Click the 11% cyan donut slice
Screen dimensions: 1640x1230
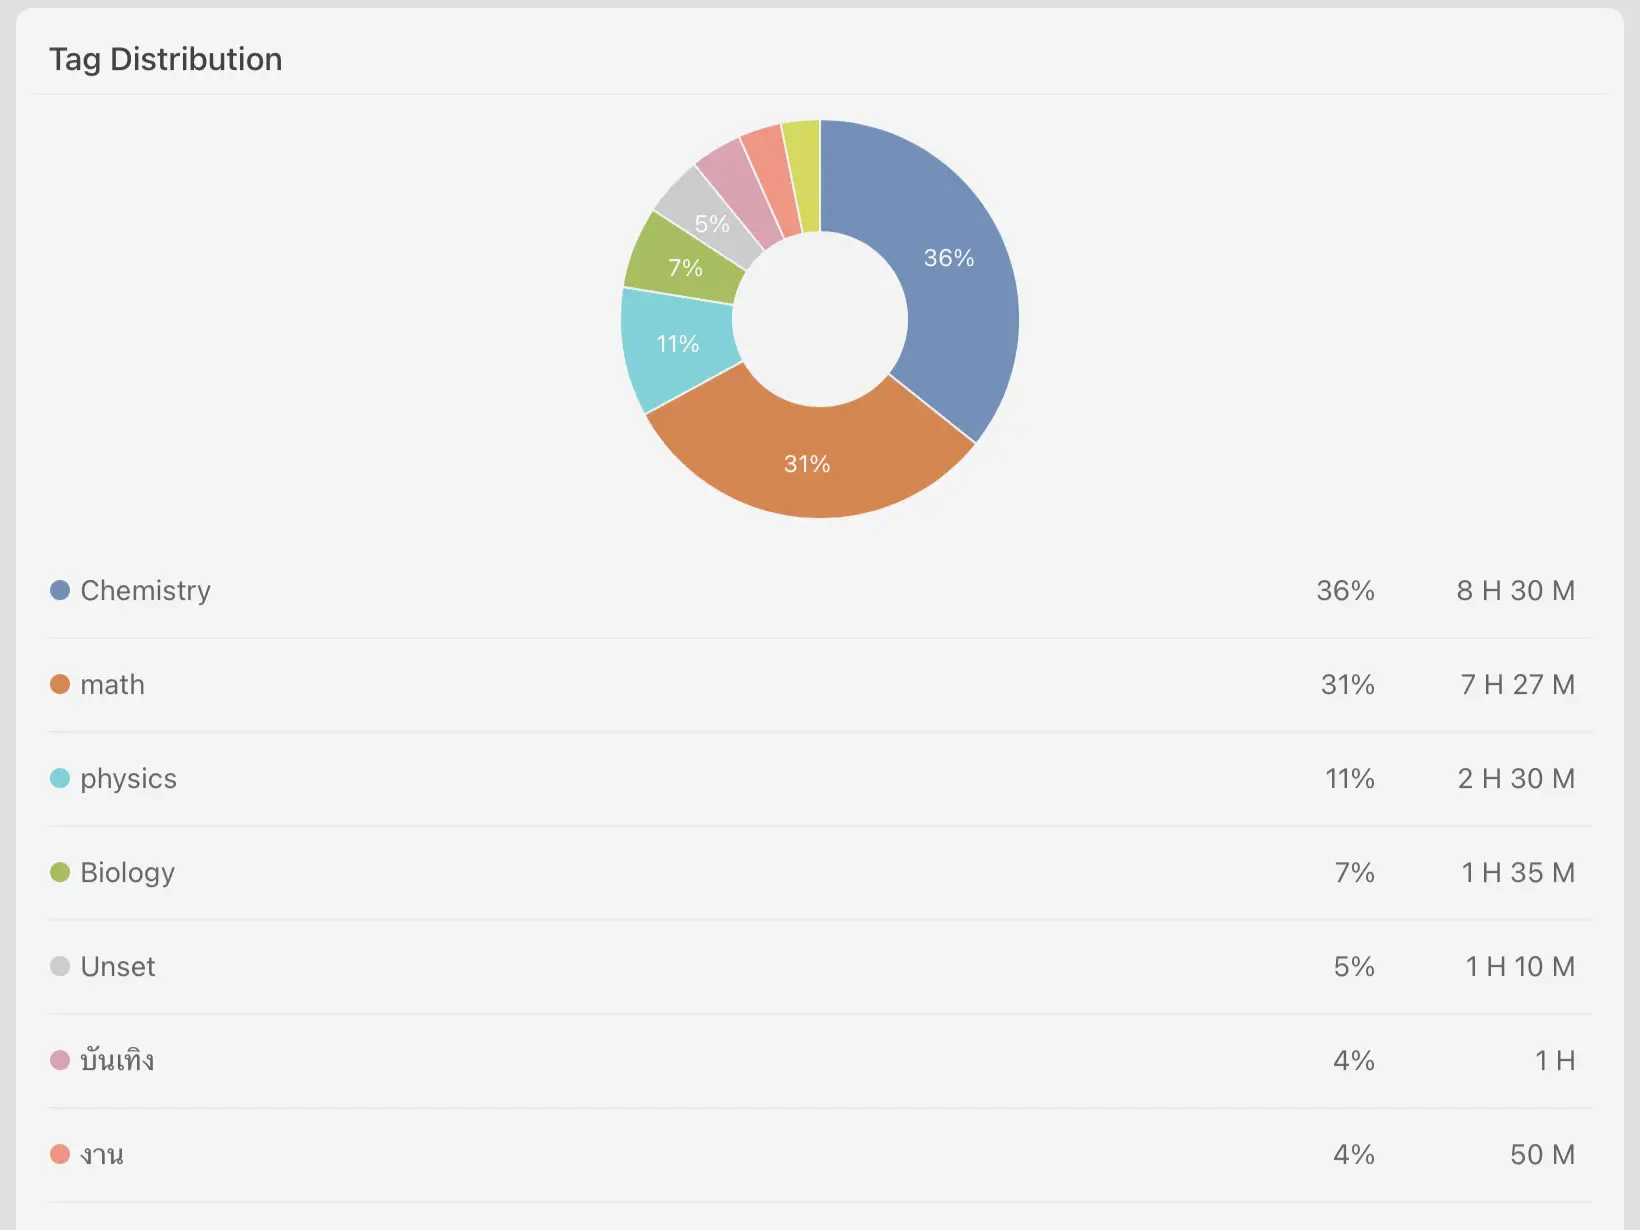(x=677, y=345)
